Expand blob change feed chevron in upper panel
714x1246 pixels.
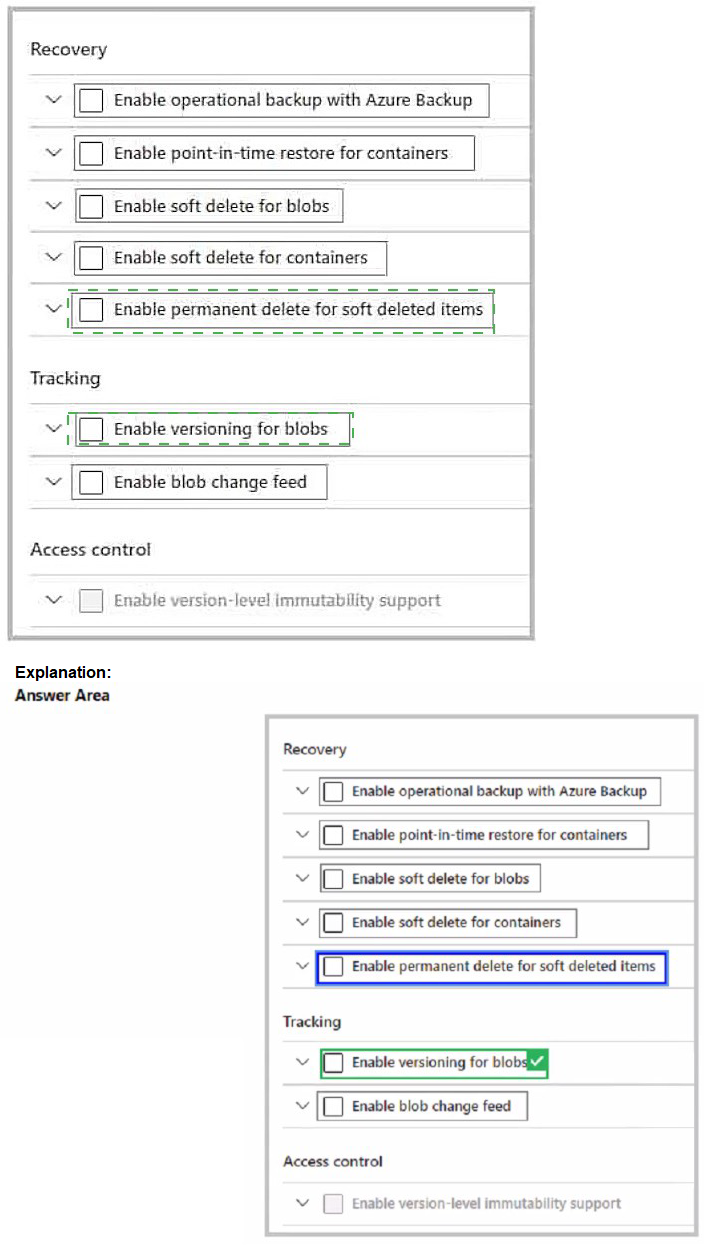coord(54,482)
